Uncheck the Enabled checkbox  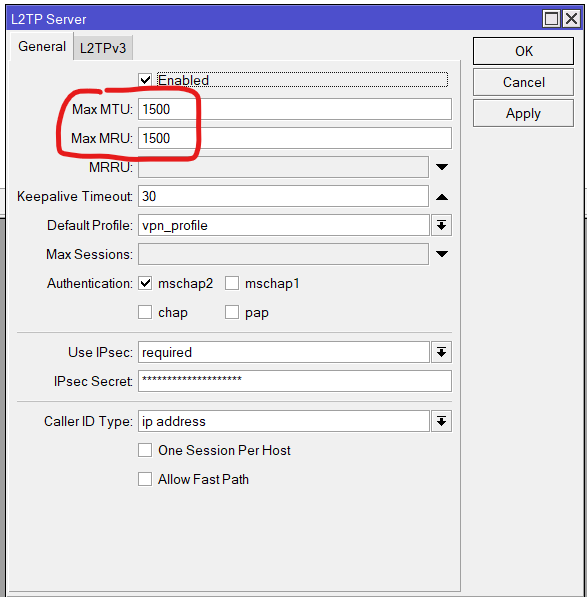tap(145, 80)
